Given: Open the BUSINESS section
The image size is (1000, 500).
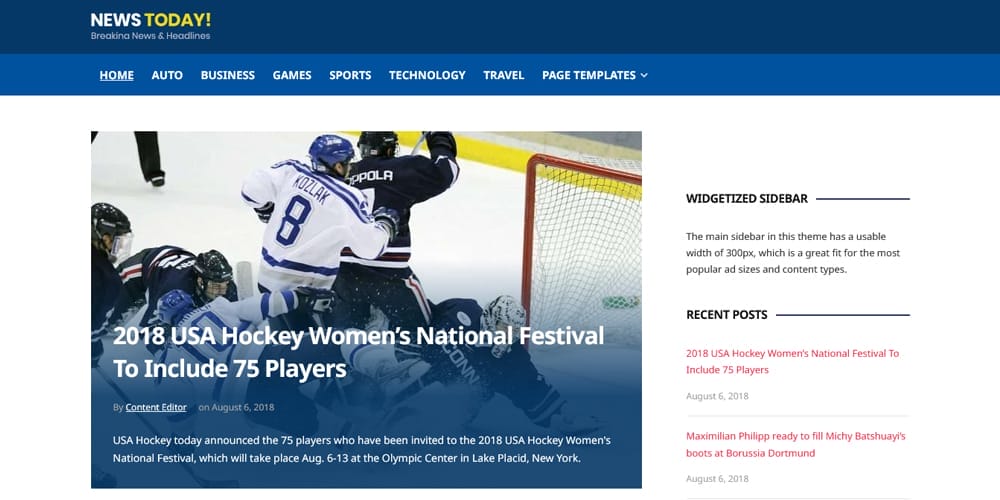Looking at the screenshot, I should 228,75.
